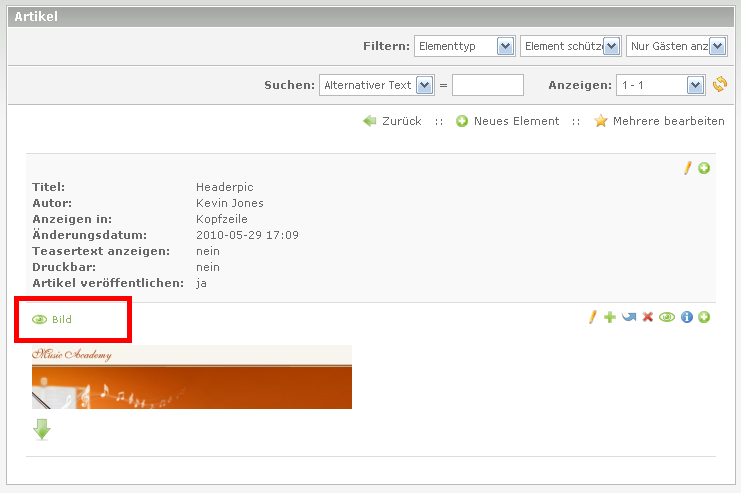Click the green cross add icon for Bild
This screenshot has width=741, height=493.
click(609, 317)
